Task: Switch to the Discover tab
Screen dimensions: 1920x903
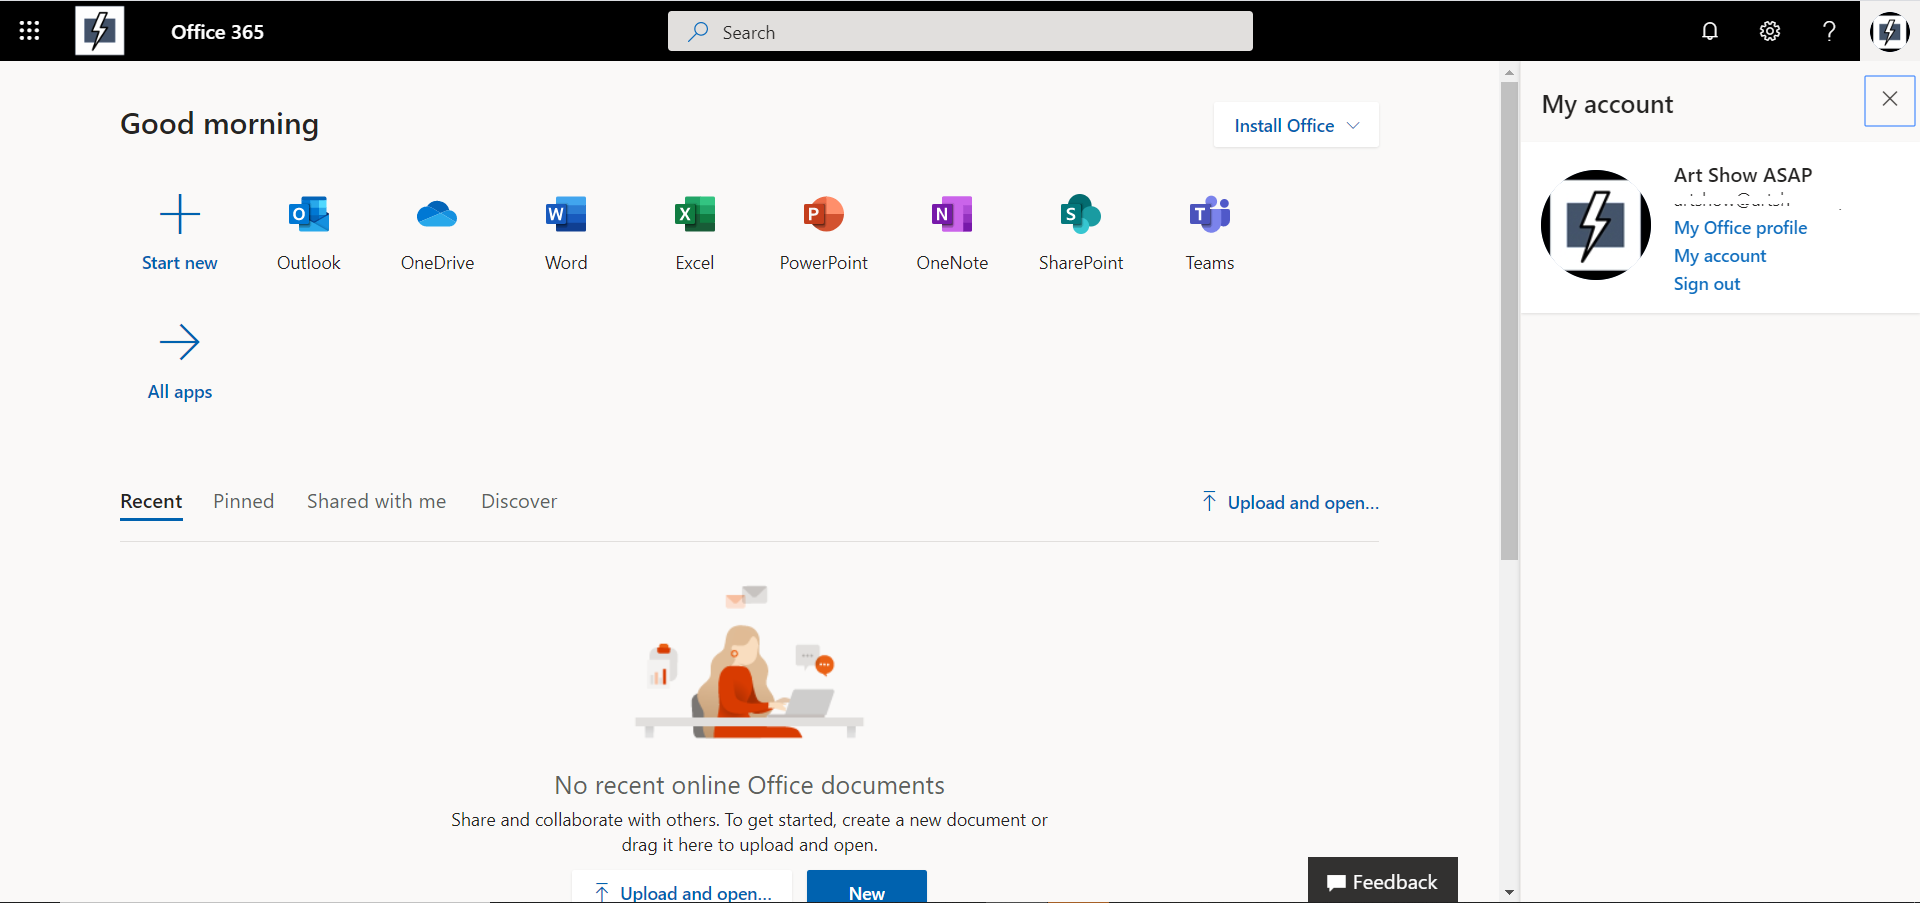Action: click(519, 501)
